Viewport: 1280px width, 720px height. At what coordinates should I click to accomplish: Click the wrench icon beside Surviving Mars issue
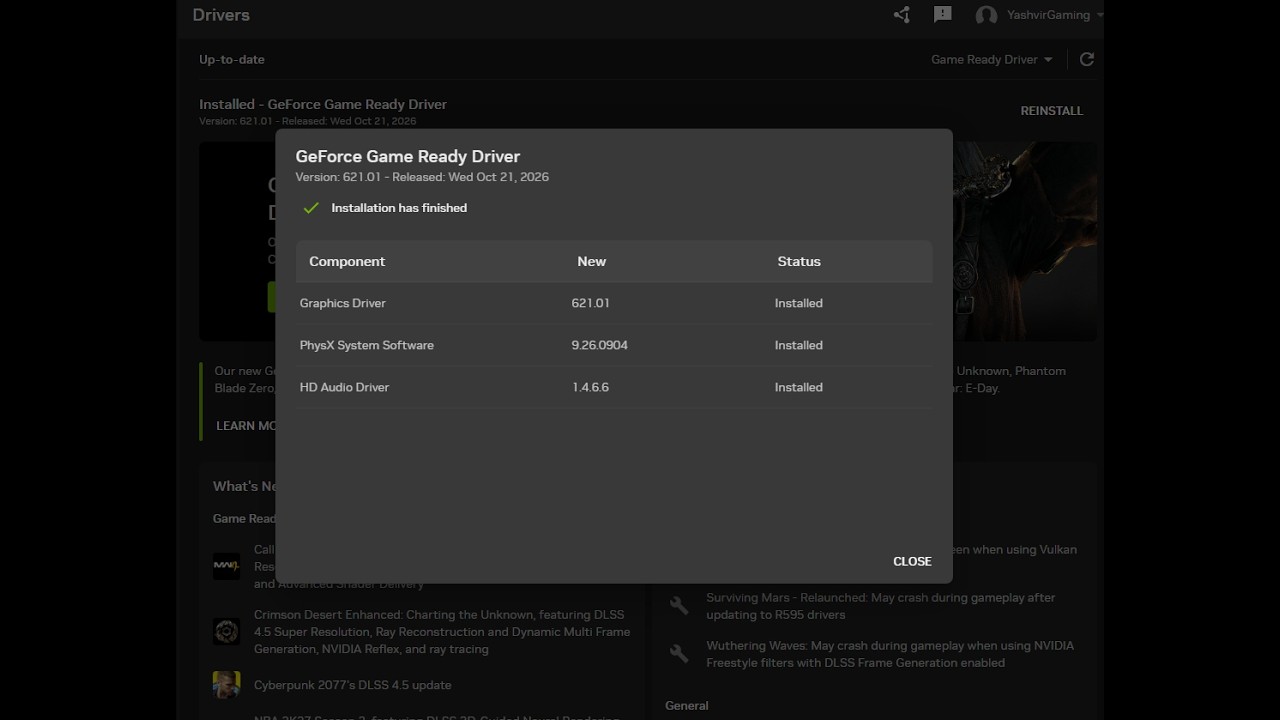679,606
